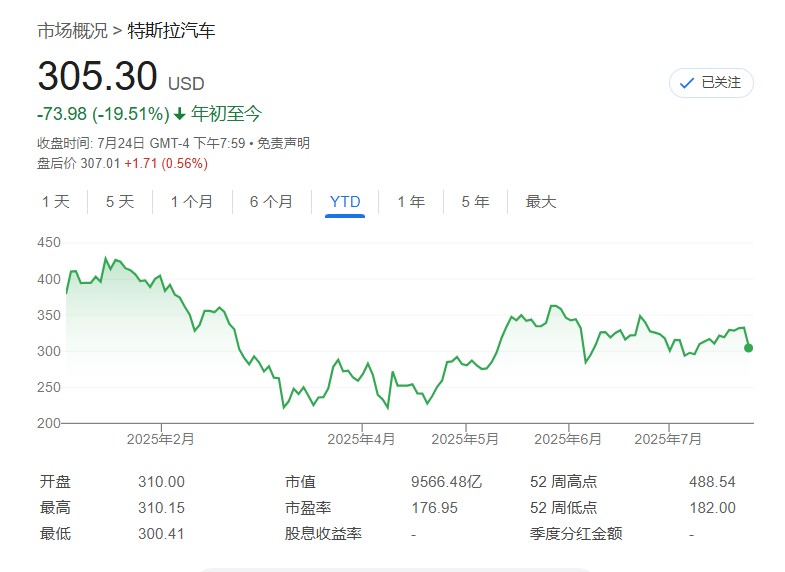Screen dimensions: 785x572
Task: Select the 最大 range tab
Action: [x=541, y=202]
